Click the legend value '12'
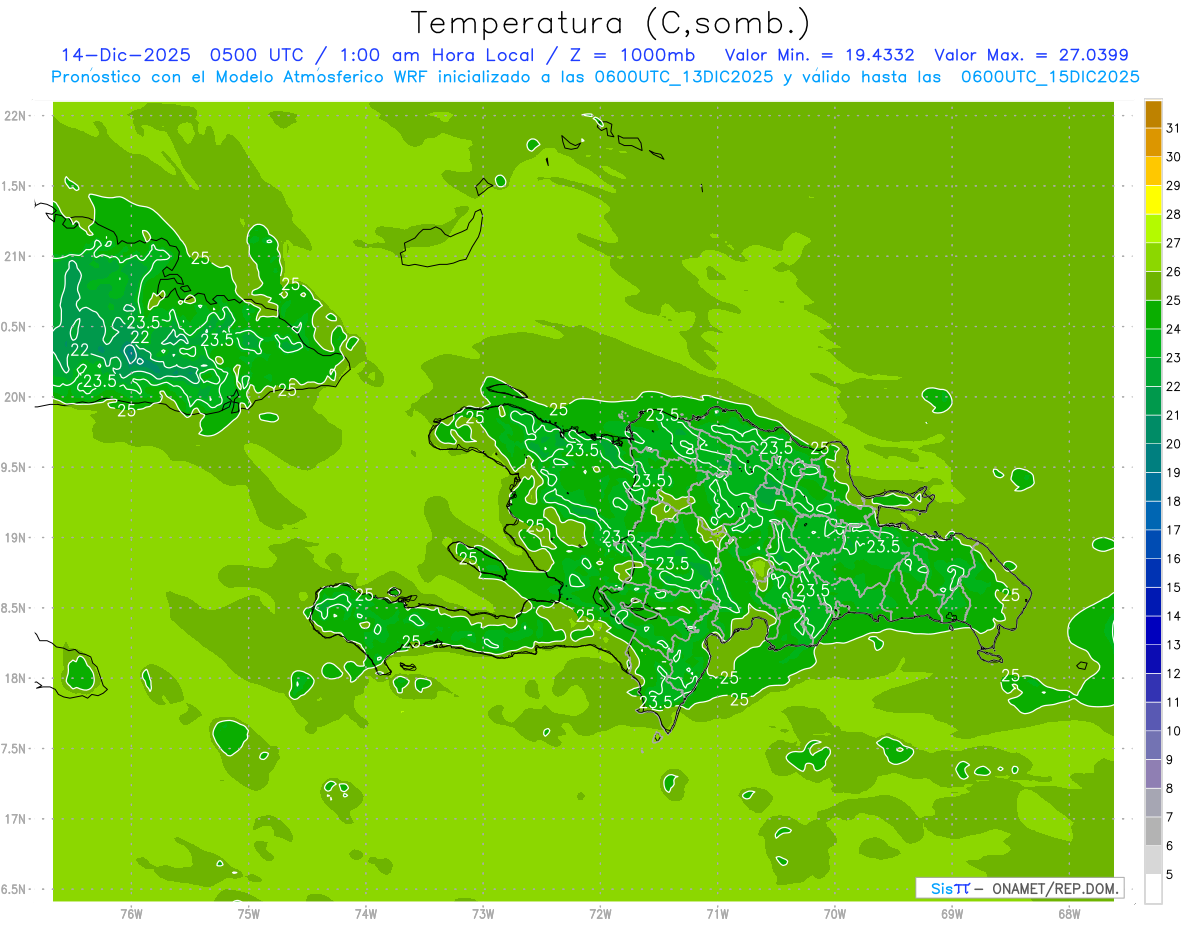 pyautogui.click(x=1174, y=673)
